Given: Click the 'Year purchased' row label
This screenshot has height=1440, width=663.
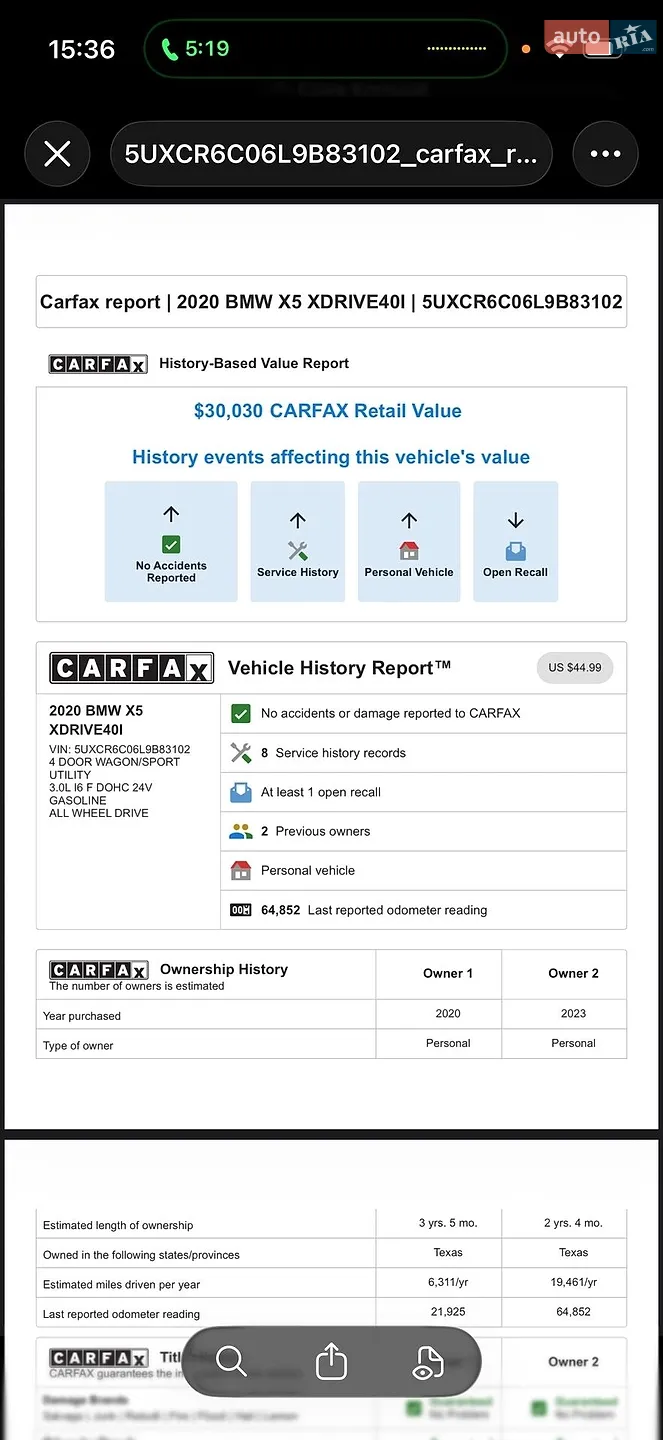Looking at the screenshot, I should coord(82,1016).
